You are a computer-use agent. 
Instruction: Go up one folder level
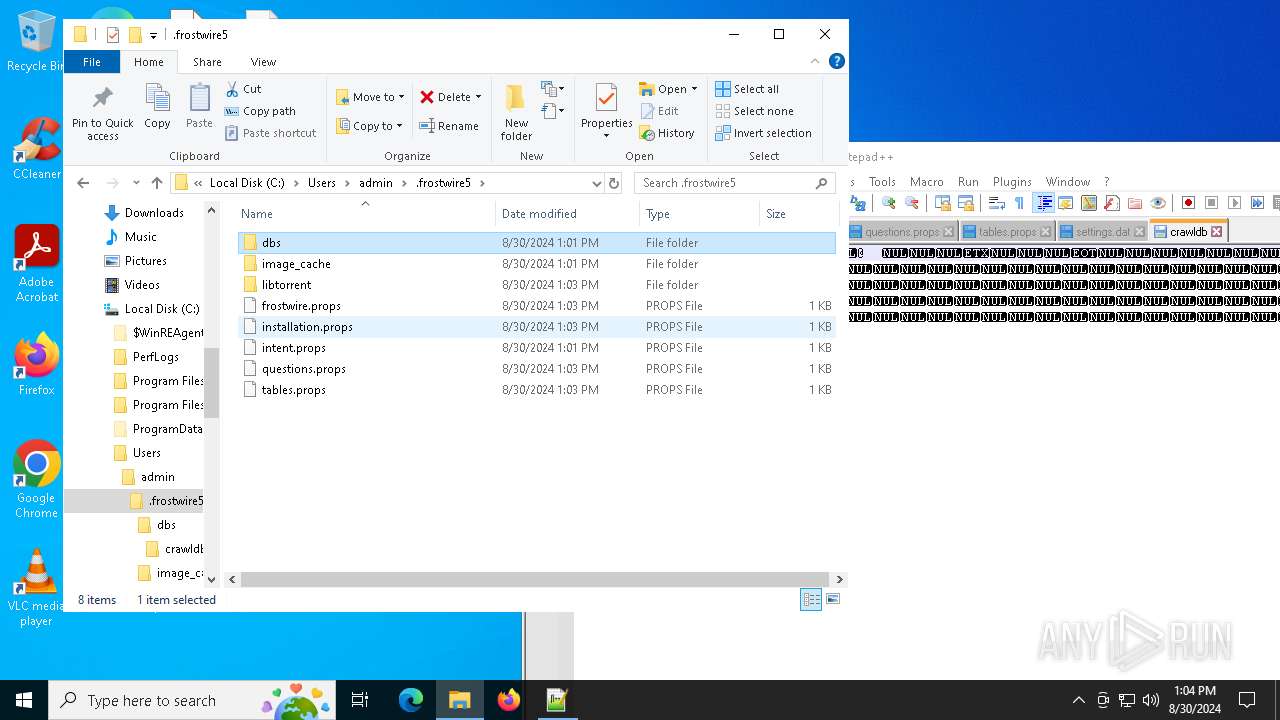pyautogui.click(x=157, y=183)
